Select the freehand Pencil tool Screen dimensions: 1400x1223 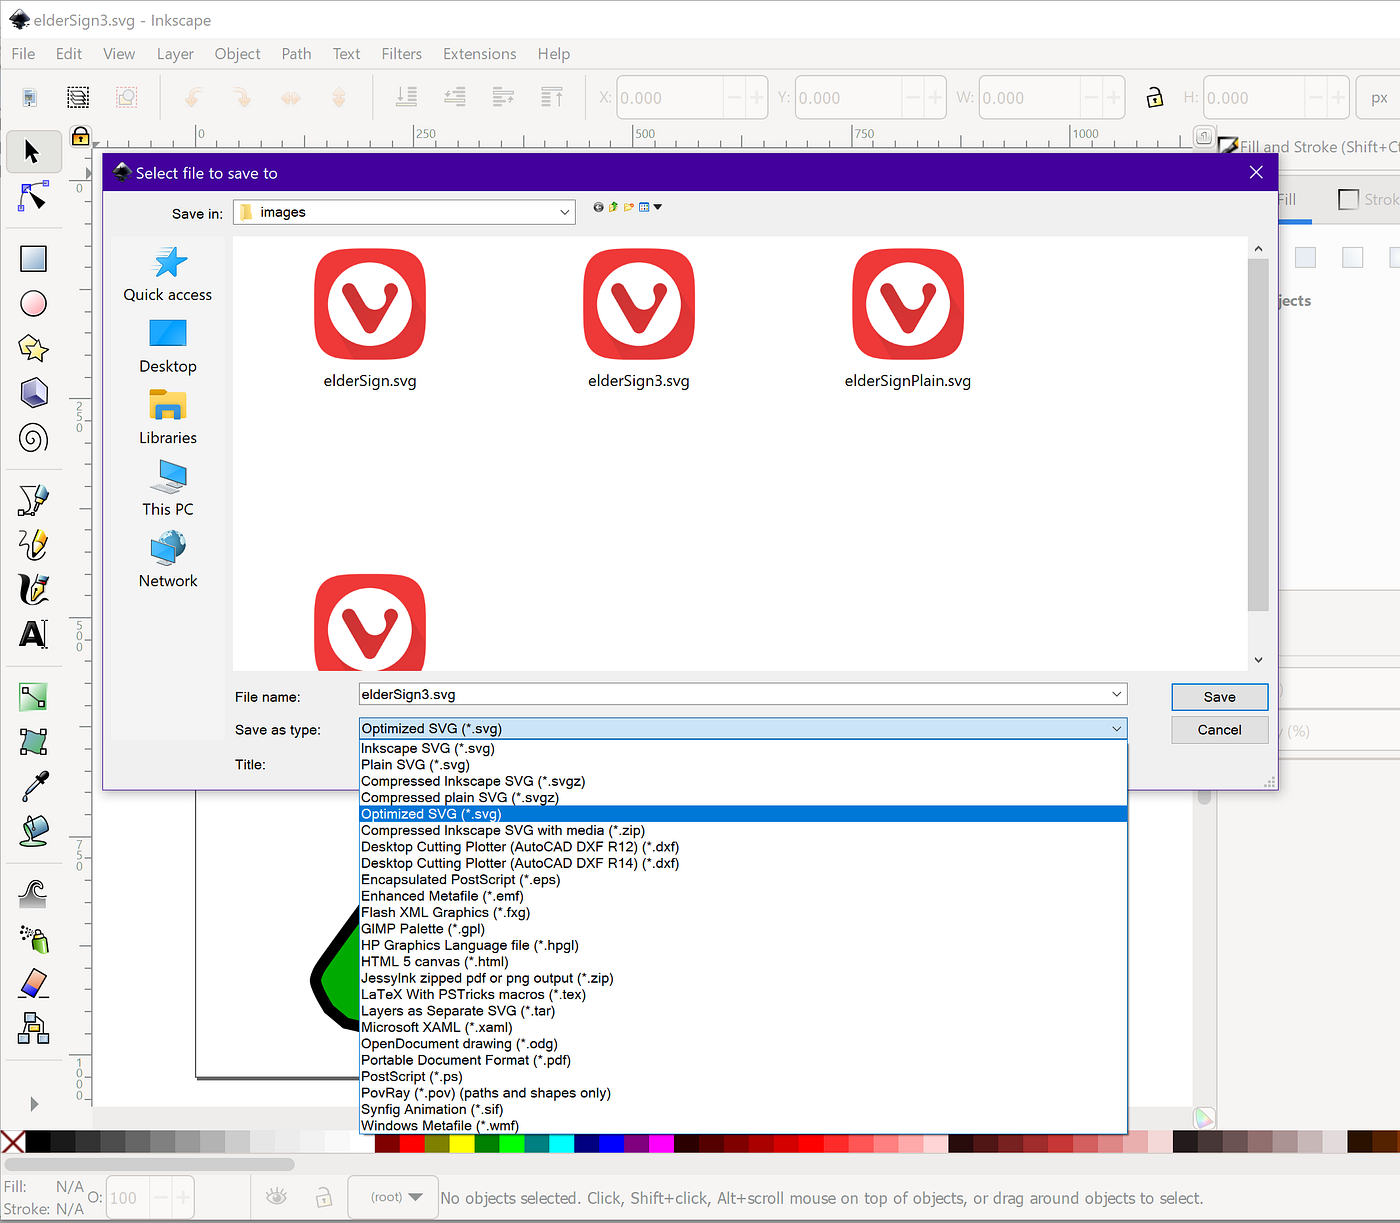pos(33,544)
